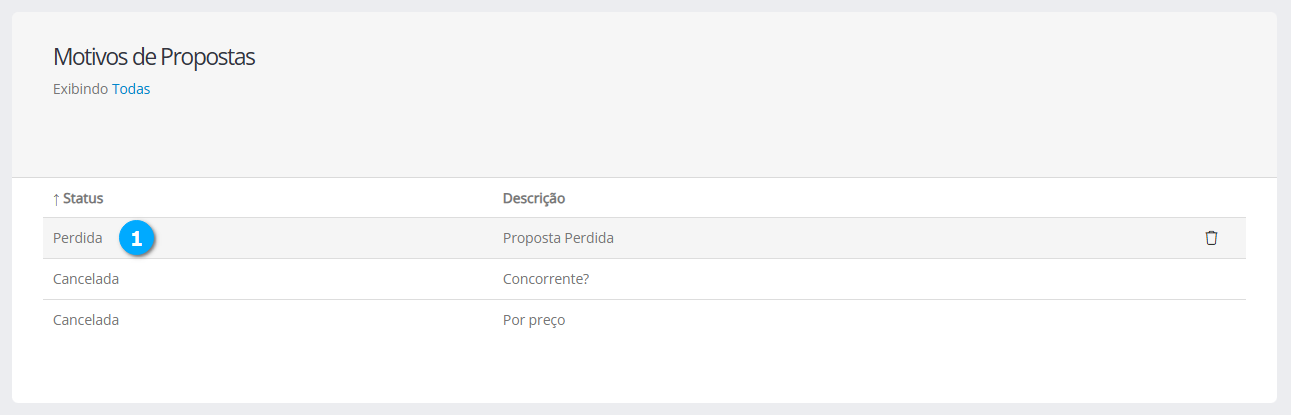Open the Por preço description
1291x415 pixels.
(x=535, y=320)
